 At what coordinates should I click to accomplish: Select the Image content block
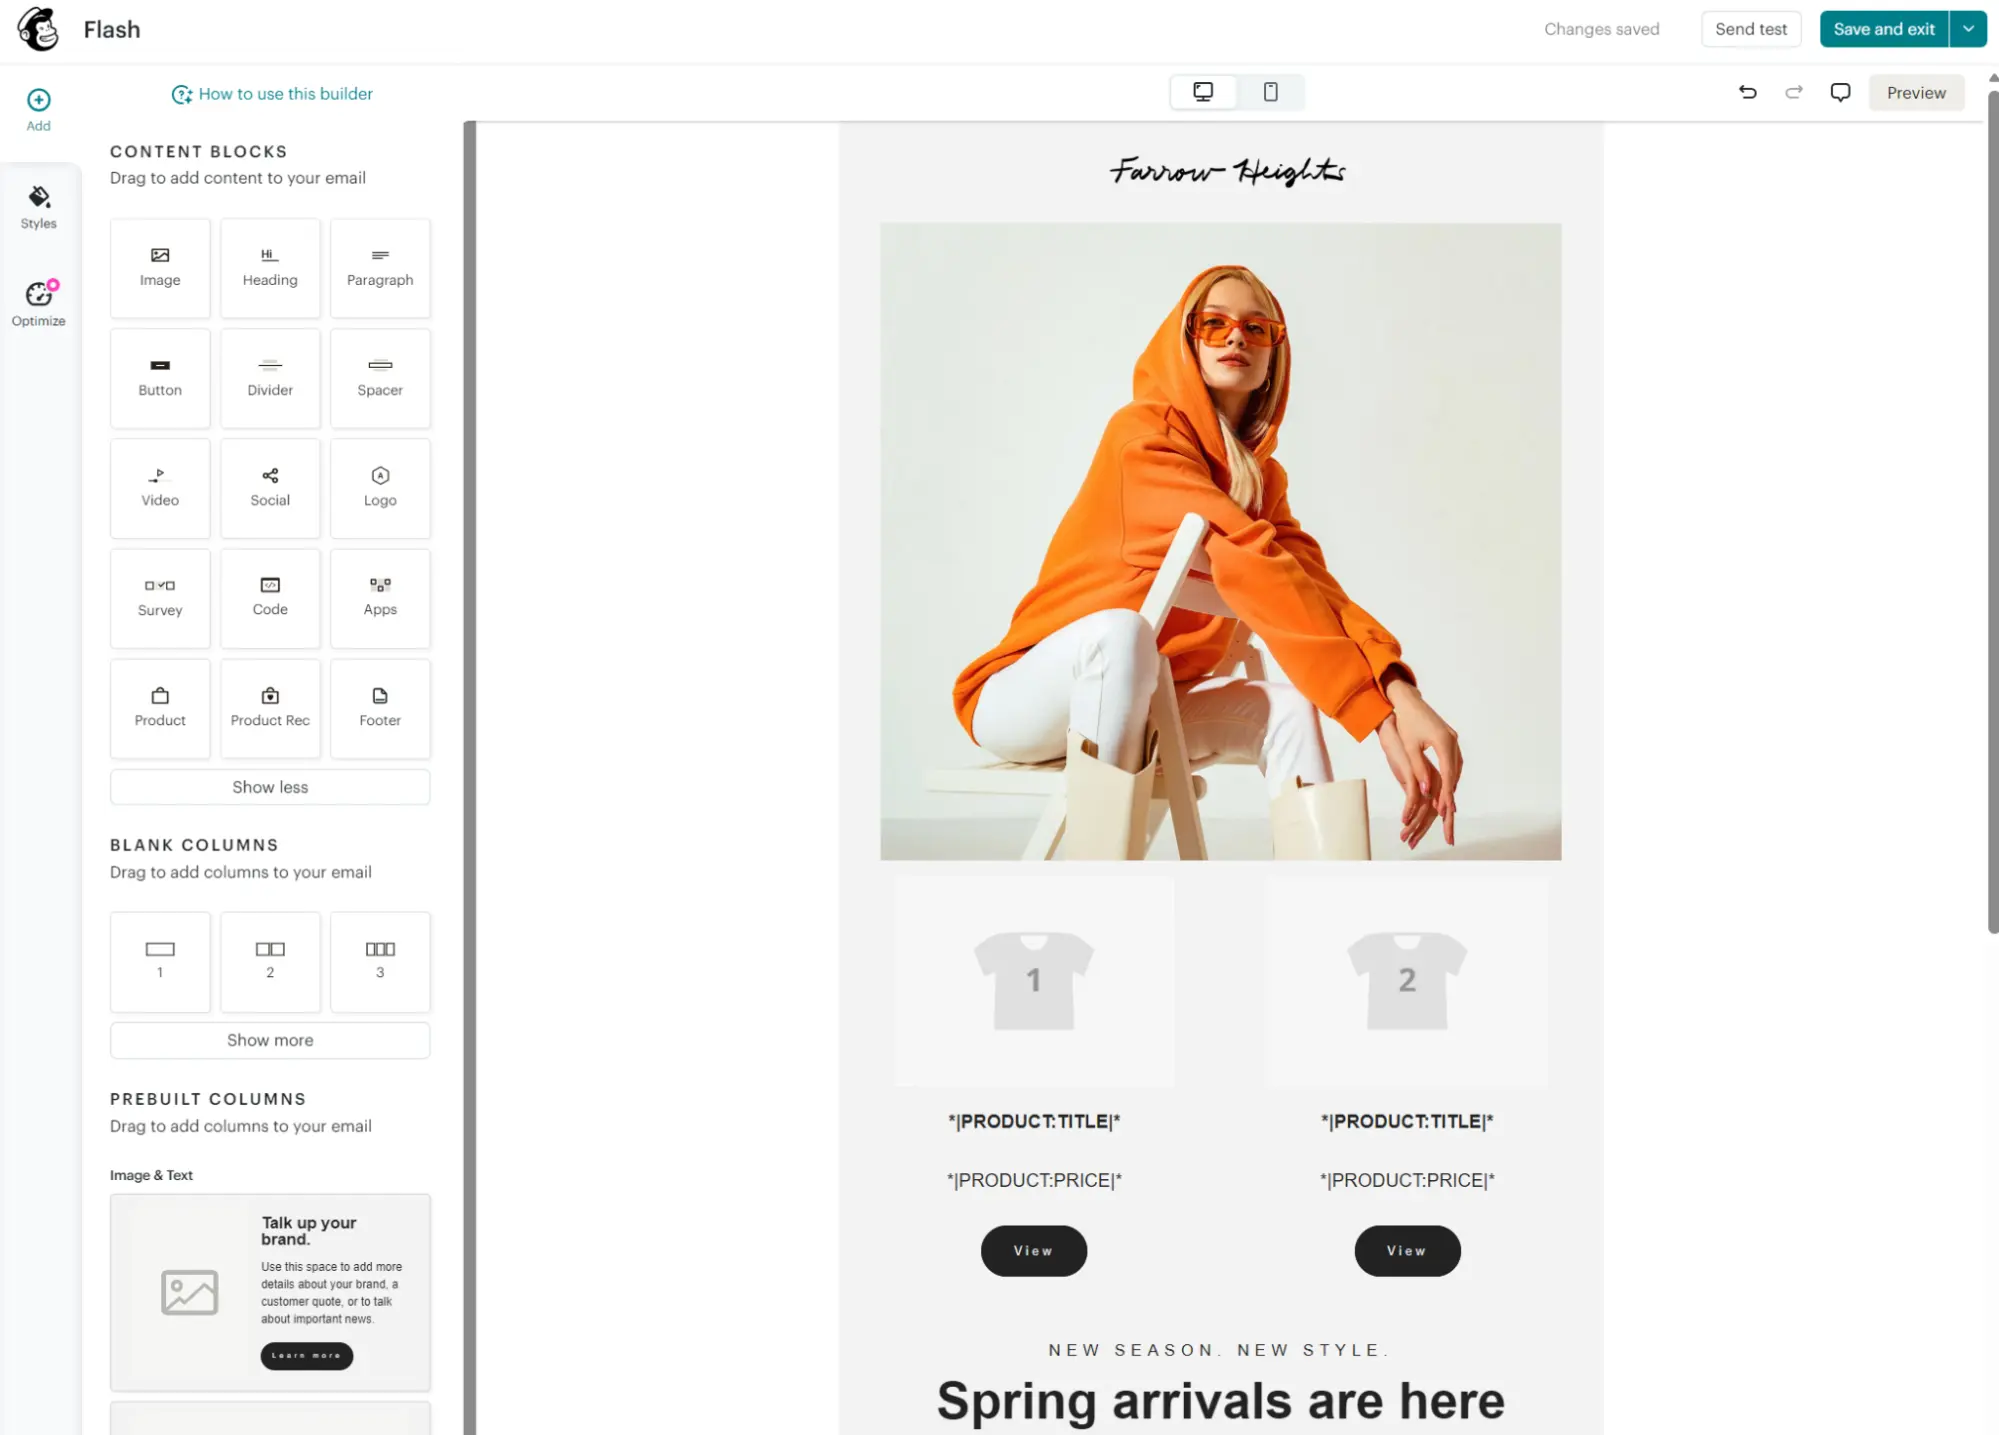160,268
